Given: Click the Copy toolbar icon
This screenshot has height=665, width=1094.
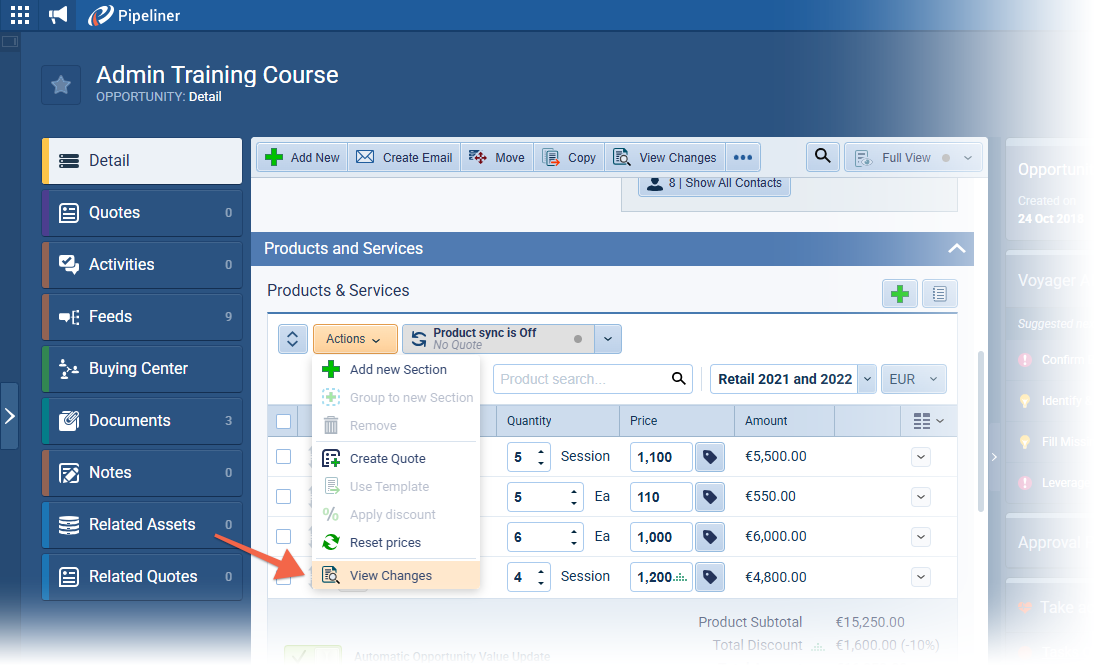Looking at the screenshot, I should [551, 157].
